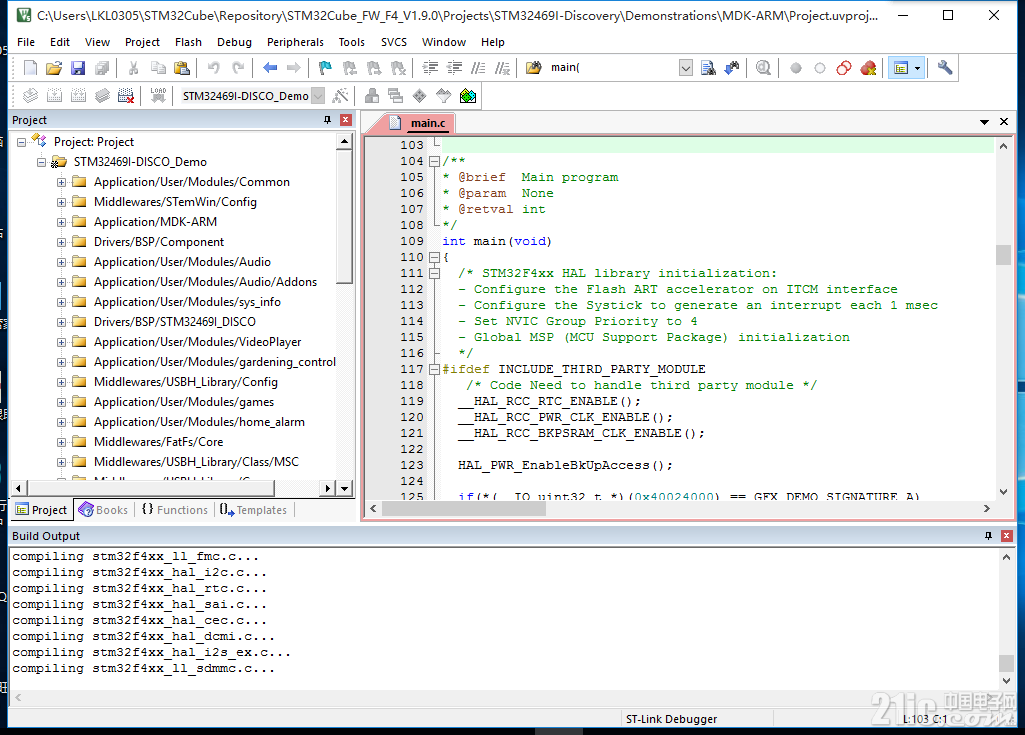Screen dimensions: 1025x735
Task: Switch to the Templates tab
Action: 254,509
